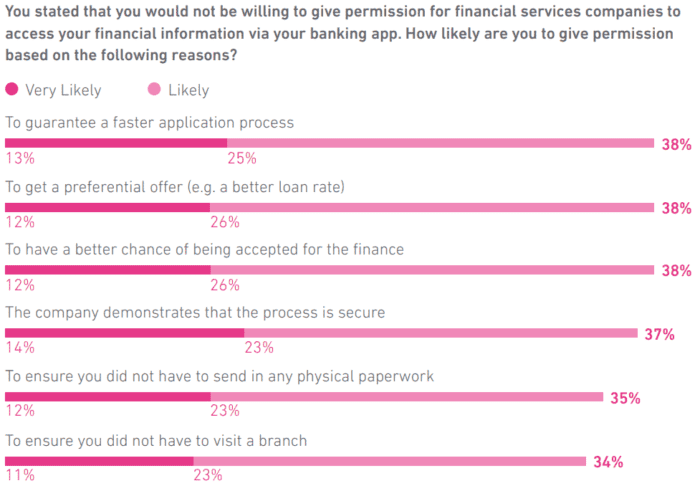Image resolution: width=700 pixels, height=486 pixels.
Task: Click the 34% total label
Action: tap(608, 462)
